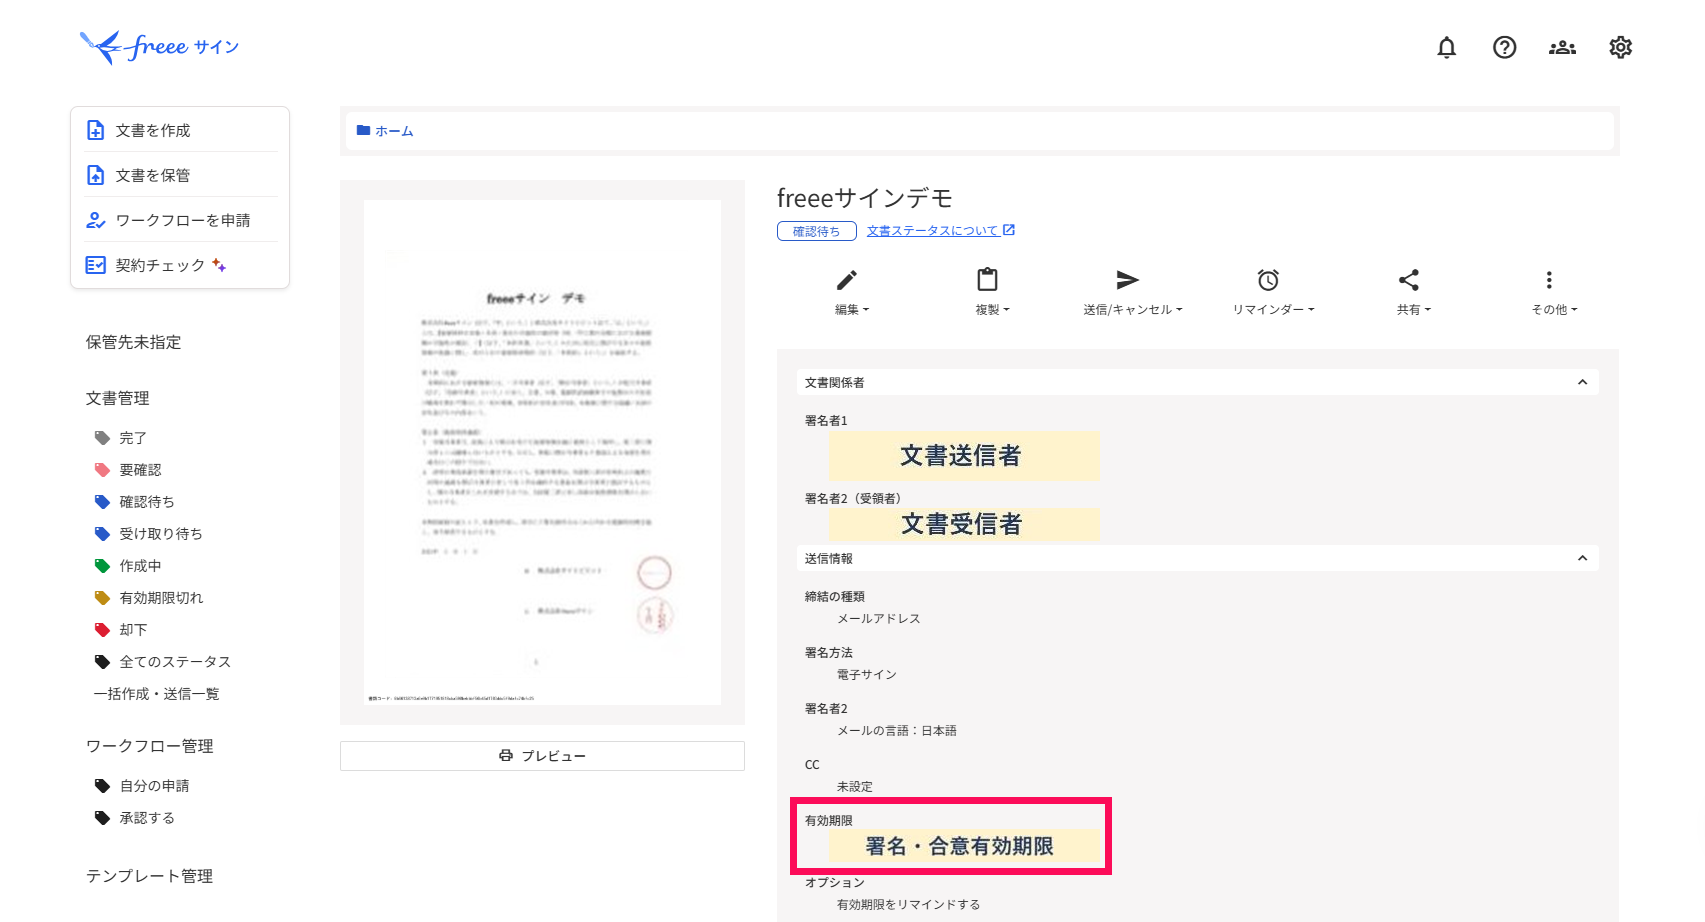The height and width of the screenshot is (922, 1705).
Task: Click the alarm clock リマインダー icon
Action: (1268, 280)
